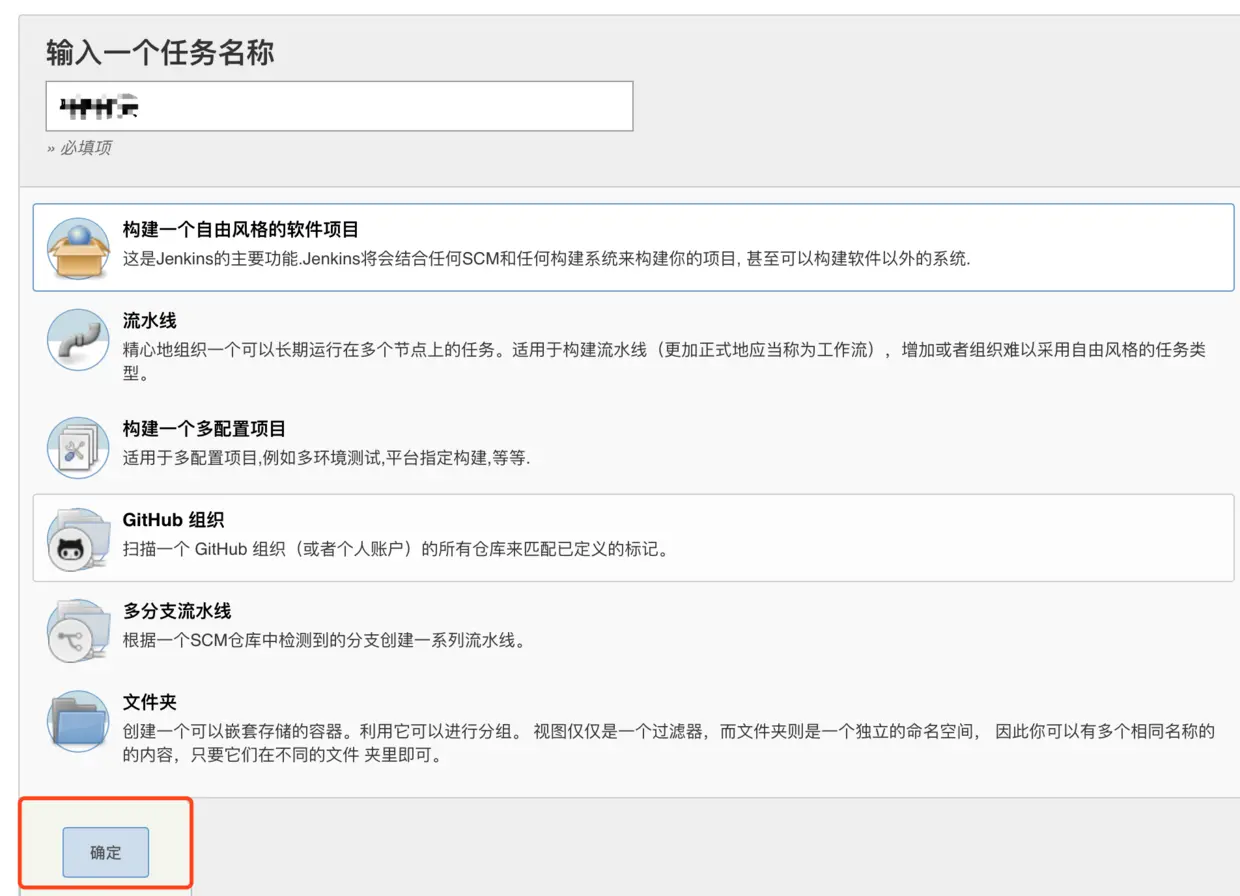Click the 流水线 pipe icon
The width and height of the screenshot is (1240, 896).
pyautogui.click(x=78, y=339)
